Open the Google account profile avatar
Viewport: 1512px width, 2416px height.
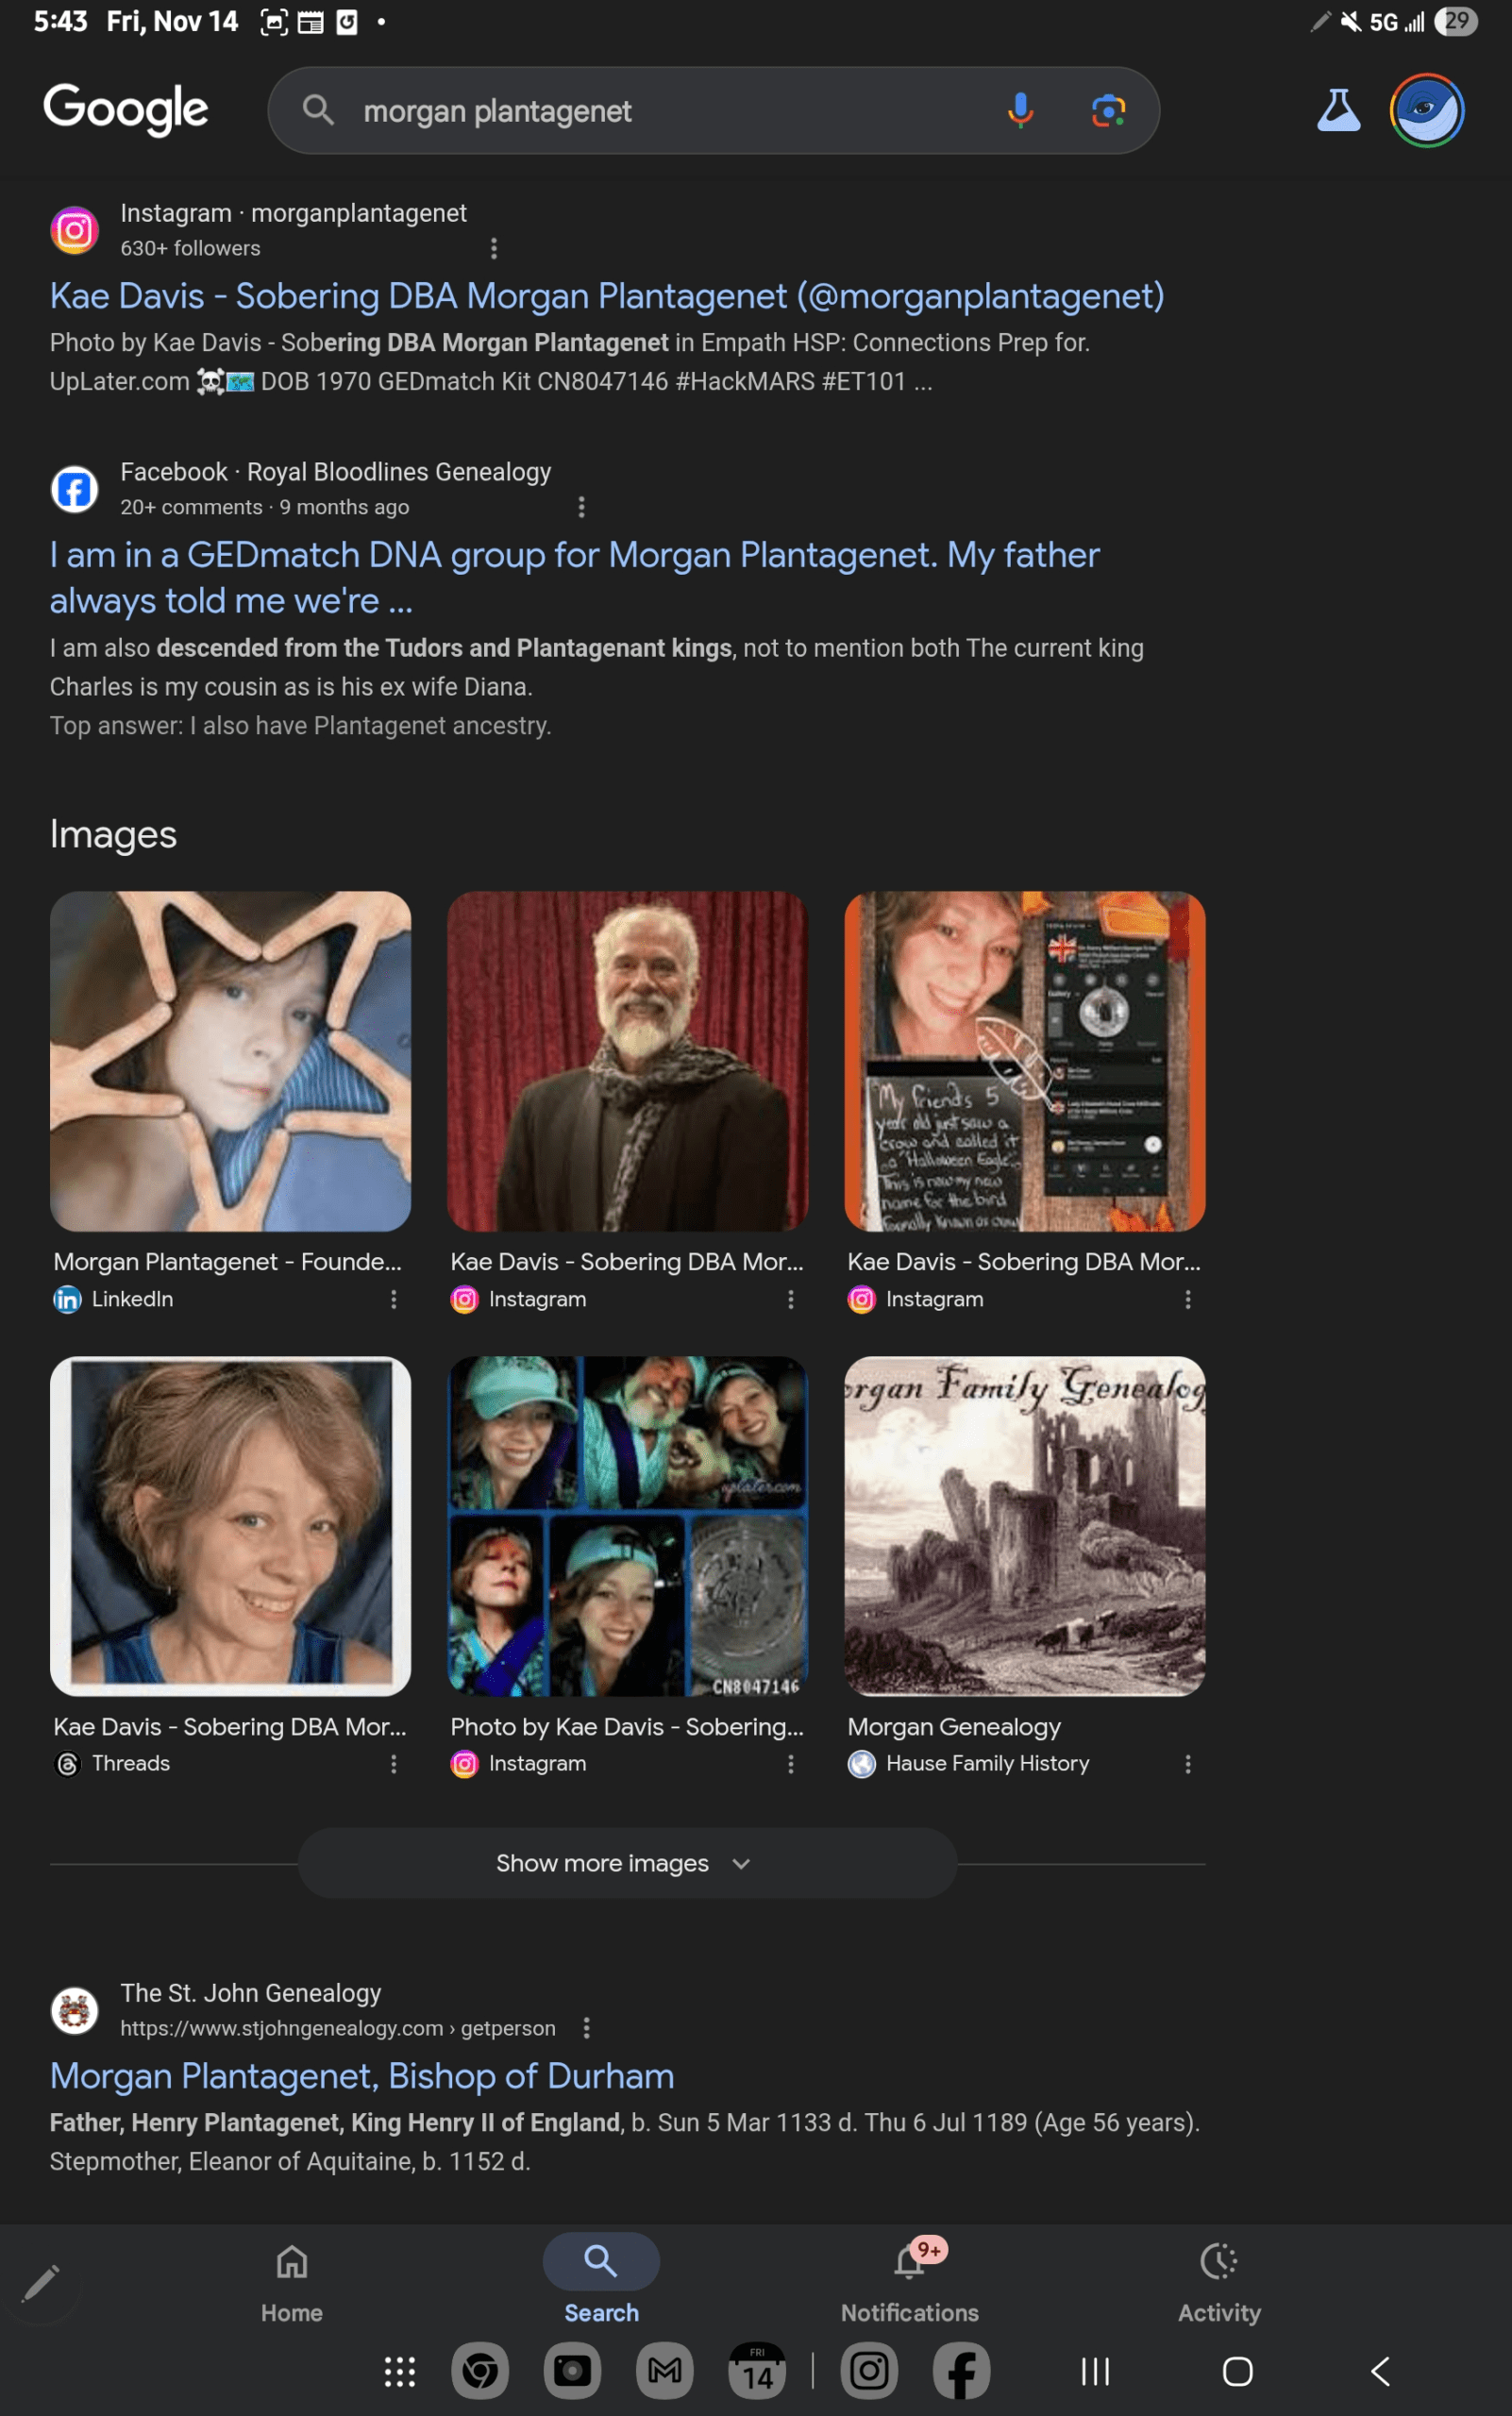(1428, 110)
